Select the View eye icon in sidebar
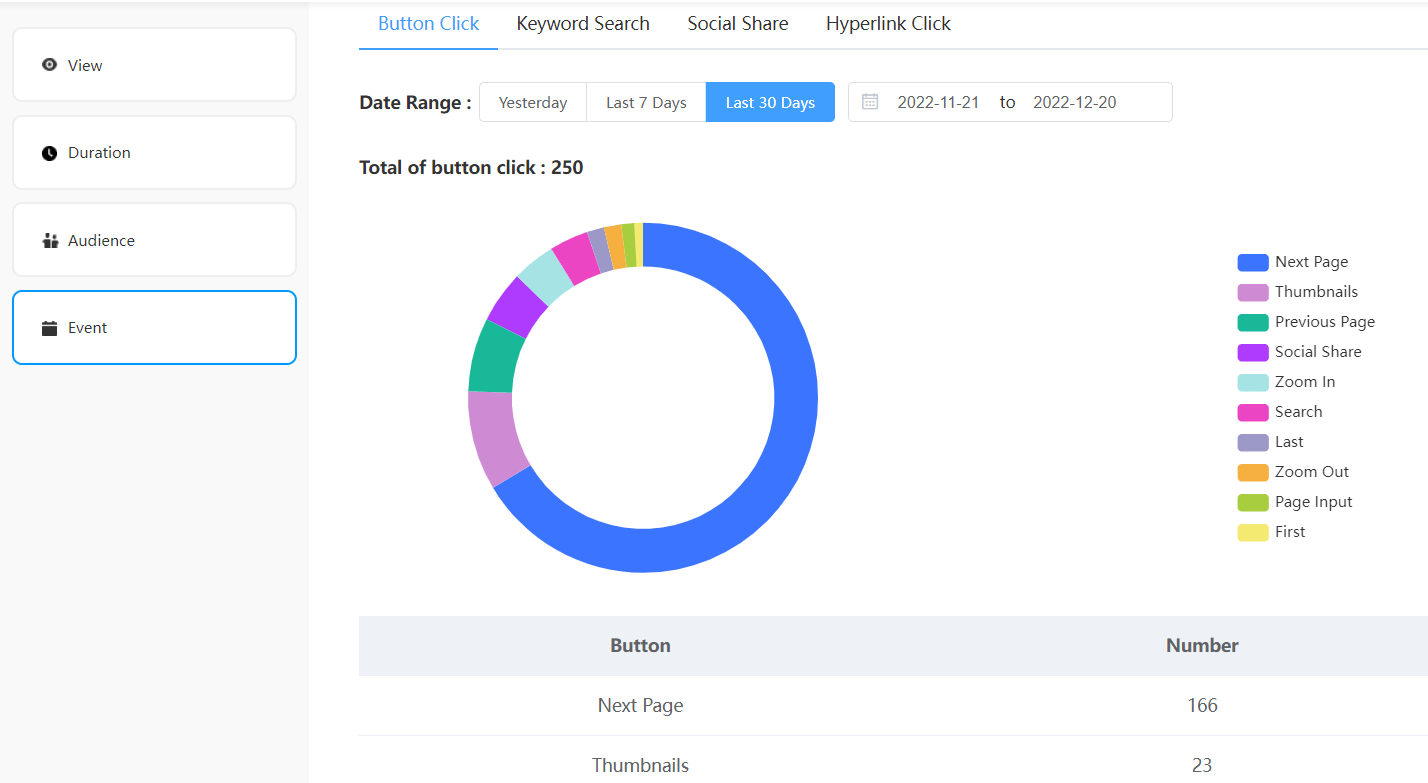This screenshot has width=1428, height=783. pyautogui.click(x=49, y=65)
